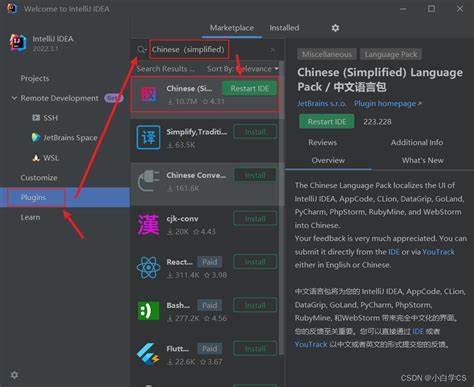The height and width of the screenshot is (387, 474).
Task: Click the Simplify,Traditi... plugin name
Action: [x=197, y=132]
